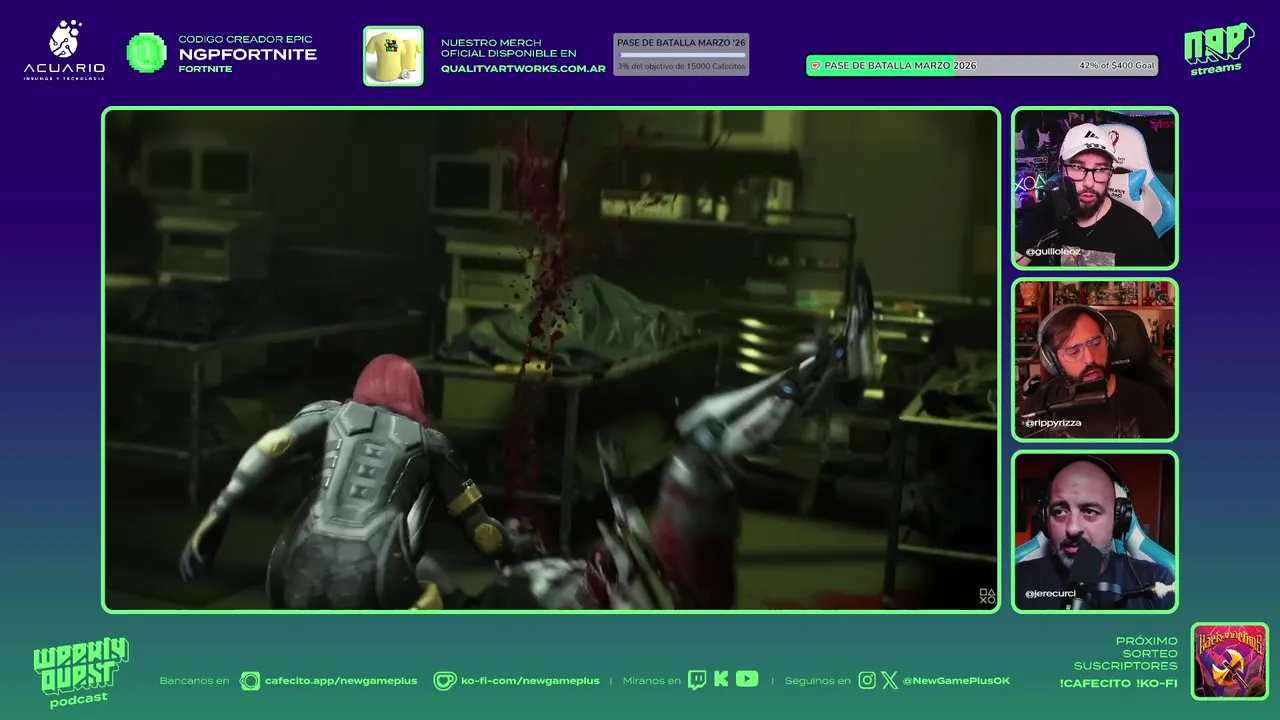
Task: Open the yellow merch t-shirt thumbnail
Action: point(393,56)
